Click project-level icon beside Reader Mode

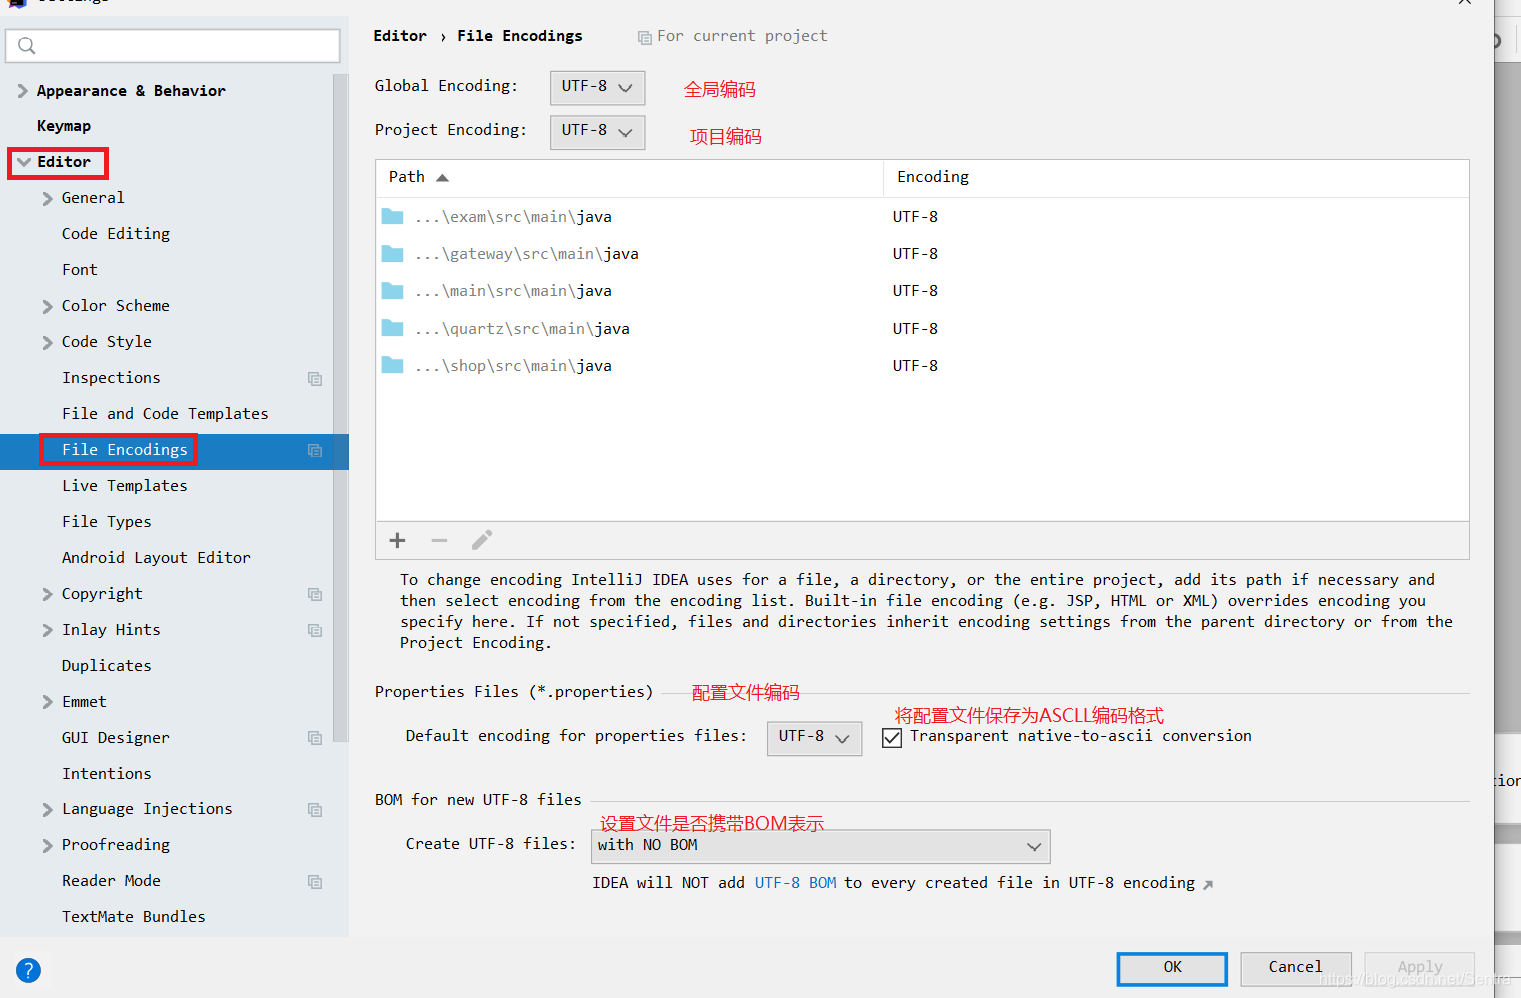315,881
